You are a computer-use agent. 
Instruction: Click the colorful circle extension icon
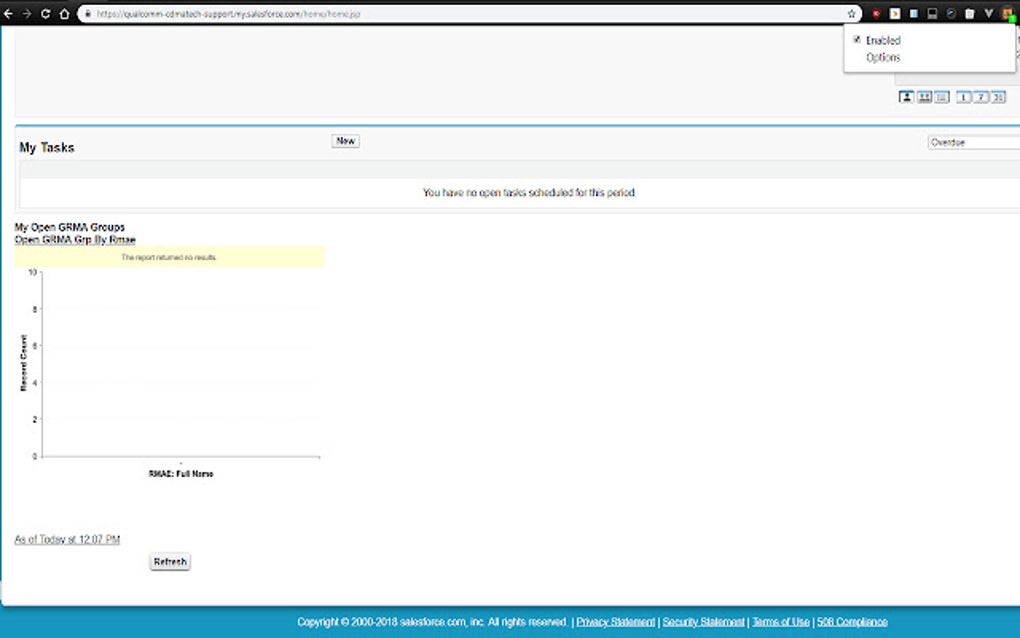950,13
